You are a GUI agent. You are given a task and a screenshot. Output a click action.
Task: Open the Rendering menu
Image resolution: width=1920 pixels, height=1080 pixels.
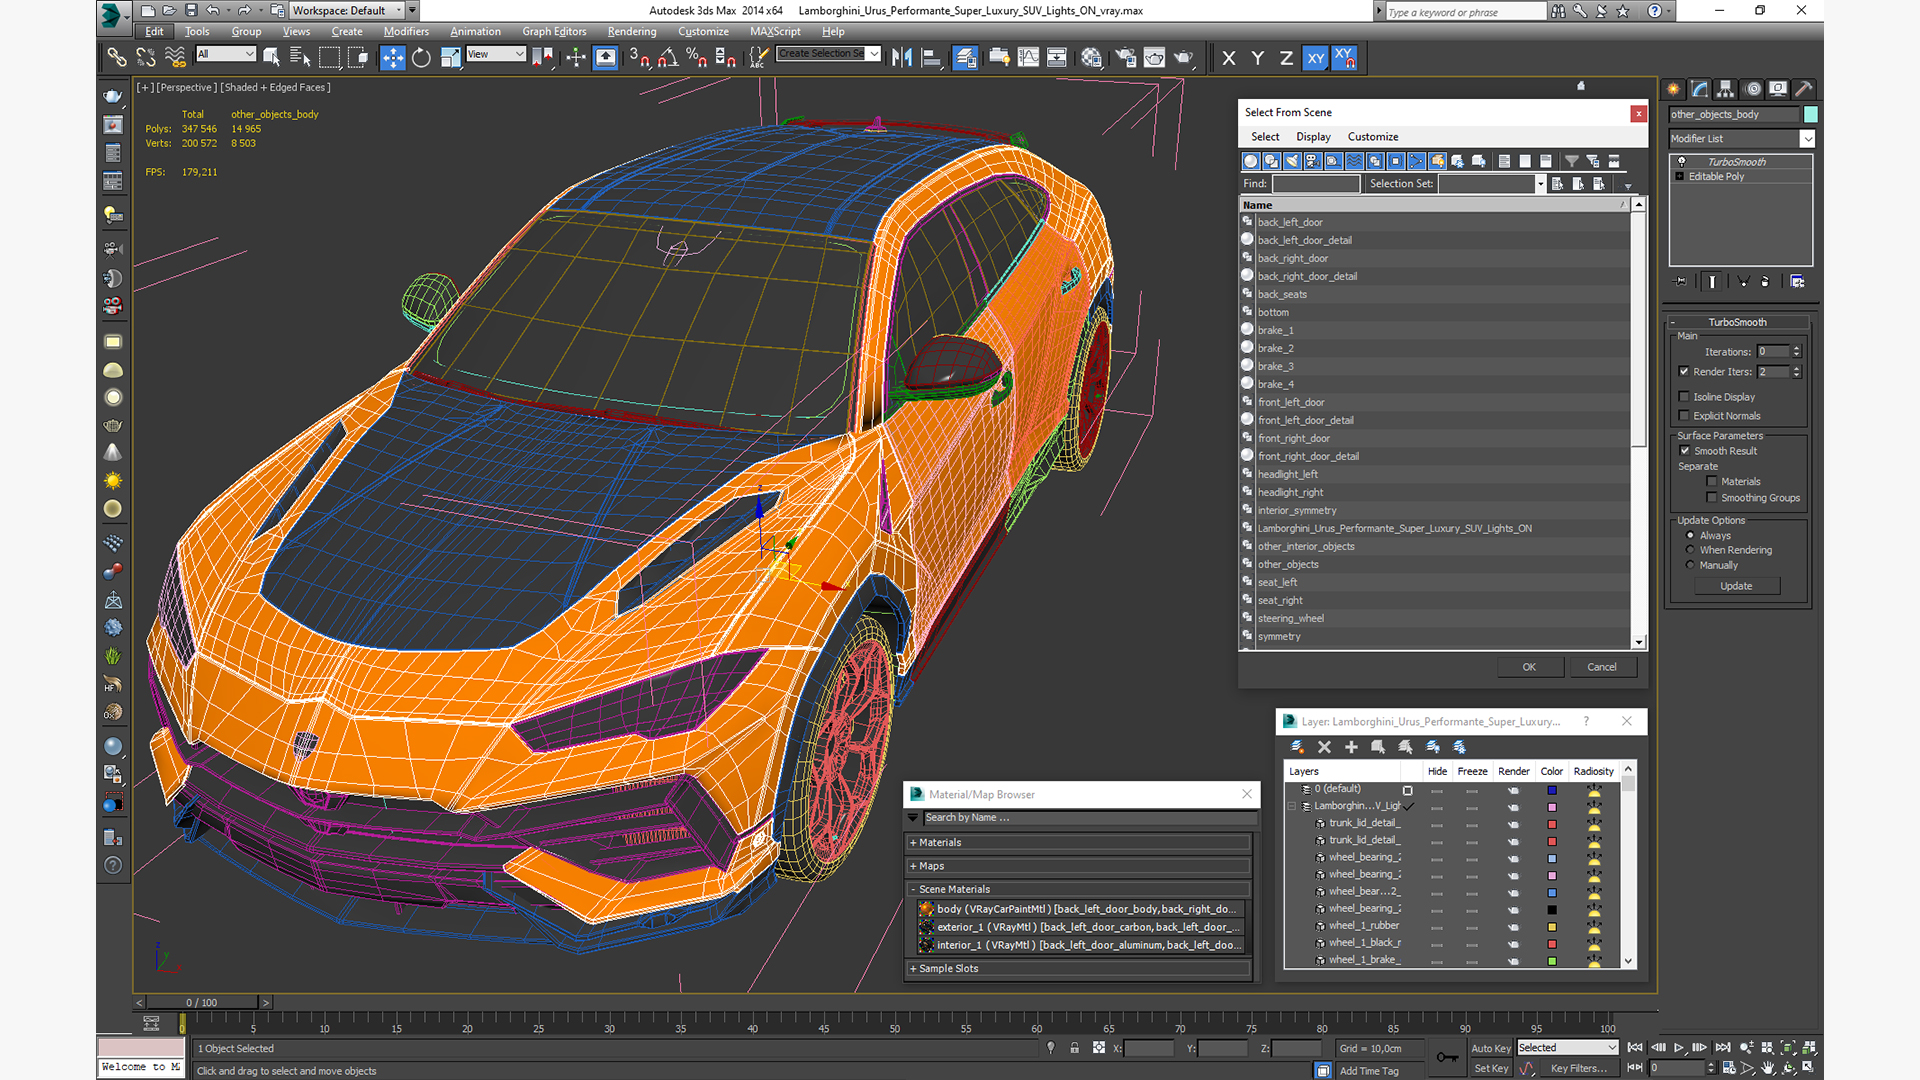coord(632,31)
